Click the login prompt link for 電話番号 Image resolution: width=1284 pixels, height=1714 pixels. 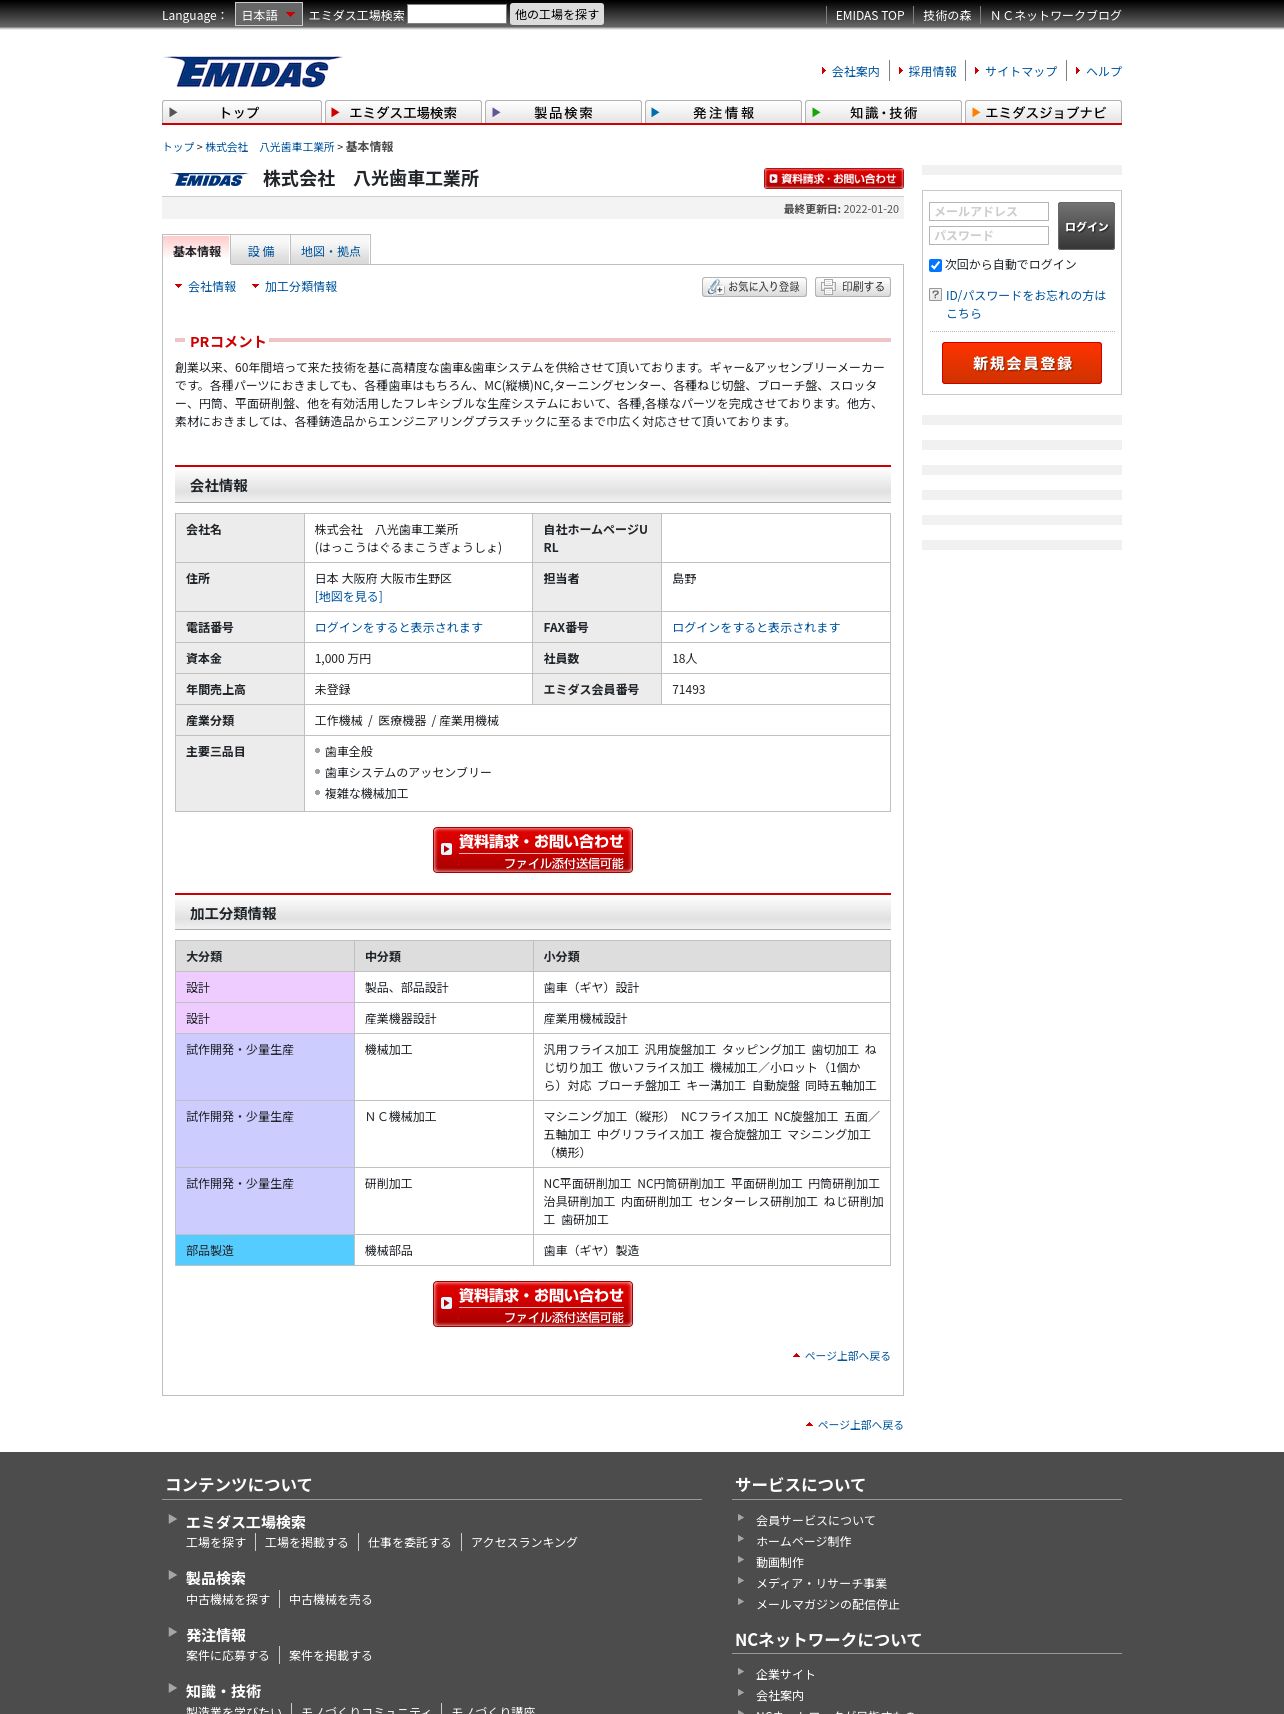pyautogui.click(x=399, y=627)
